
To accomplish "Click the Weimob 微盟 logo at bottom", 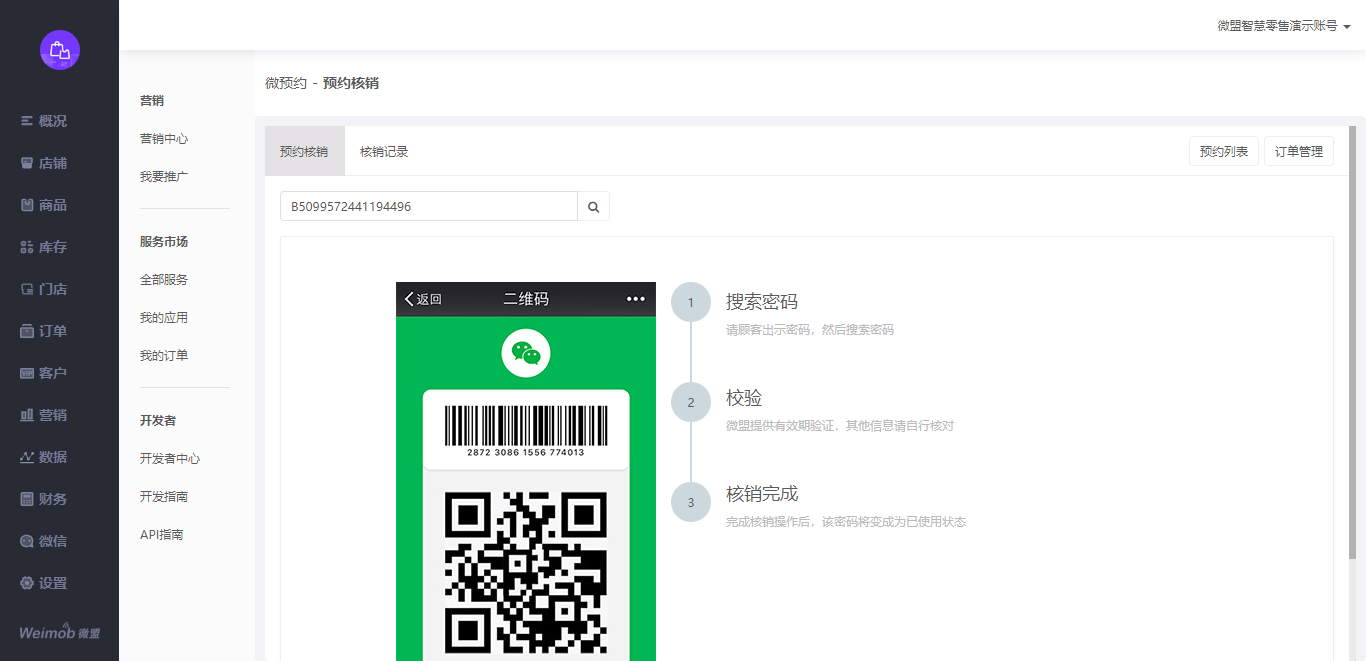I will tap(59, 632).
